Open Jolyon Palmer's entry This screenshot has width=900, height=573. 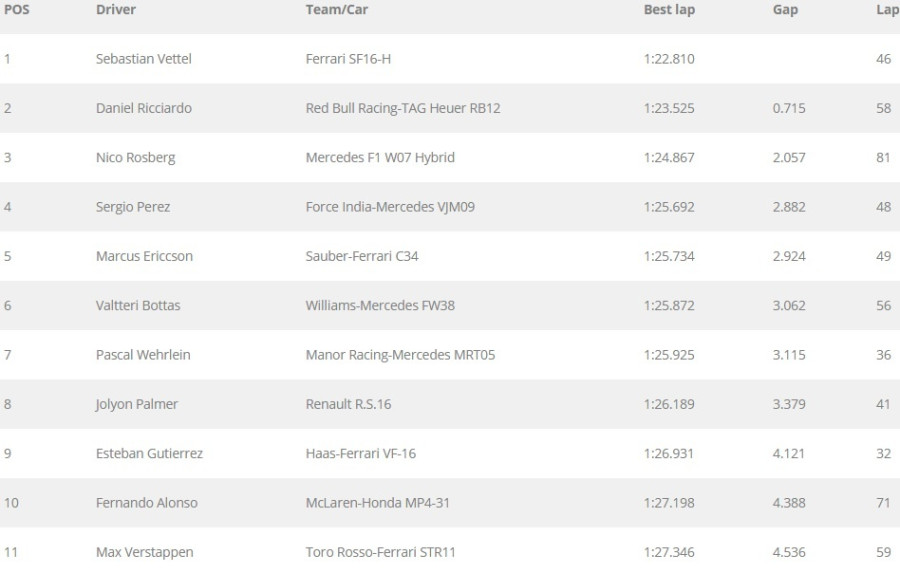click(x=137, y=404)
